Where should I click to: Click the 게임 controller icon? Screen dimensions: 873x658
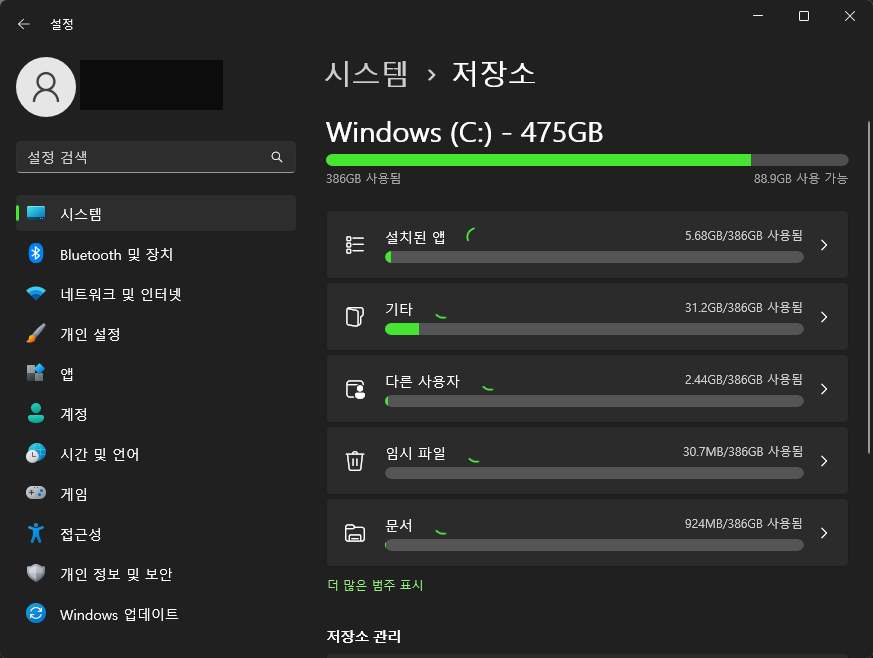36,493
